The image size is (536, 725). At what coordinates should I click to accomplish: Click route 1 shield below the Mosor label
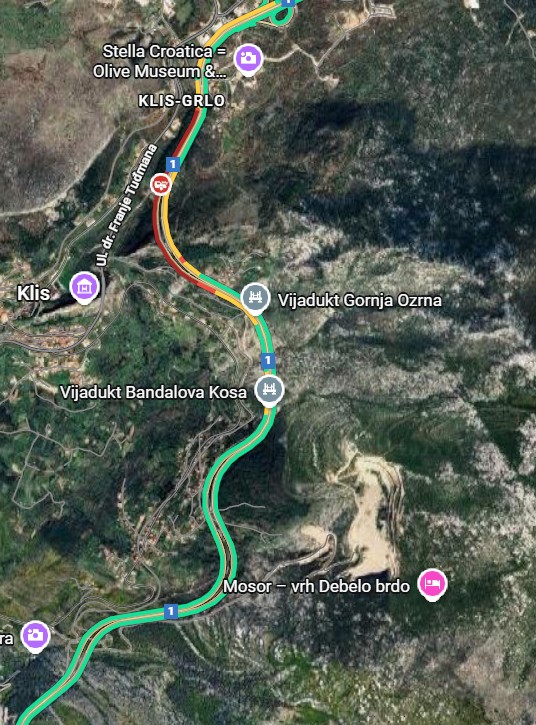[171, 611]
